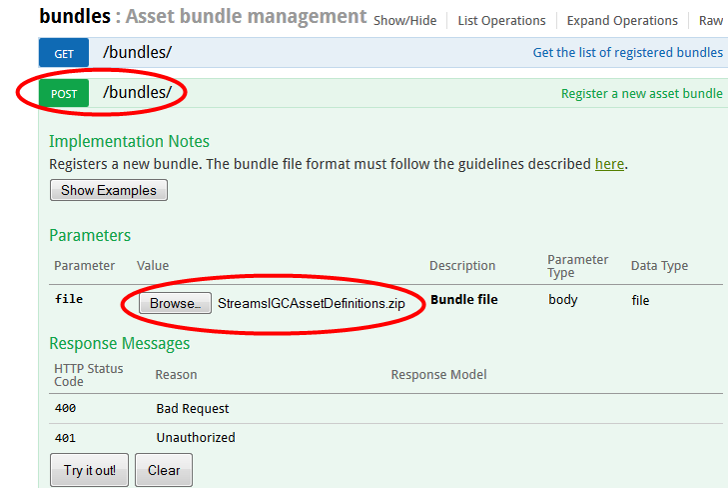Open the guidelines 'here' link
Screen dimensions: 728x488
609,164
